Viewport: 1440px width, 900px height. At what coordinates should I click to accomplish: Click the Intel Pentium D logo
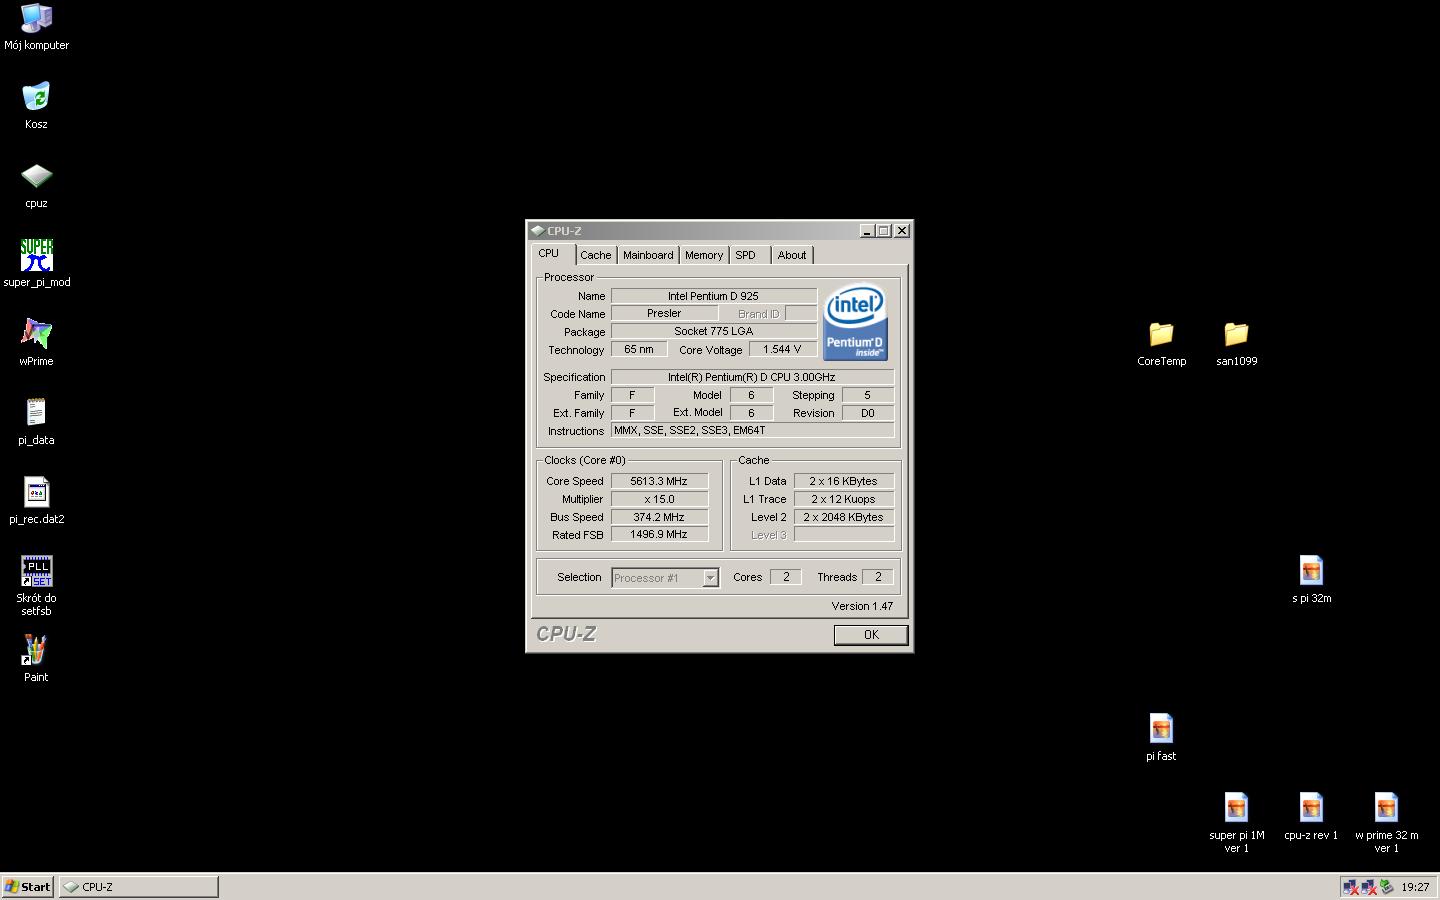[x=855, y=324]
